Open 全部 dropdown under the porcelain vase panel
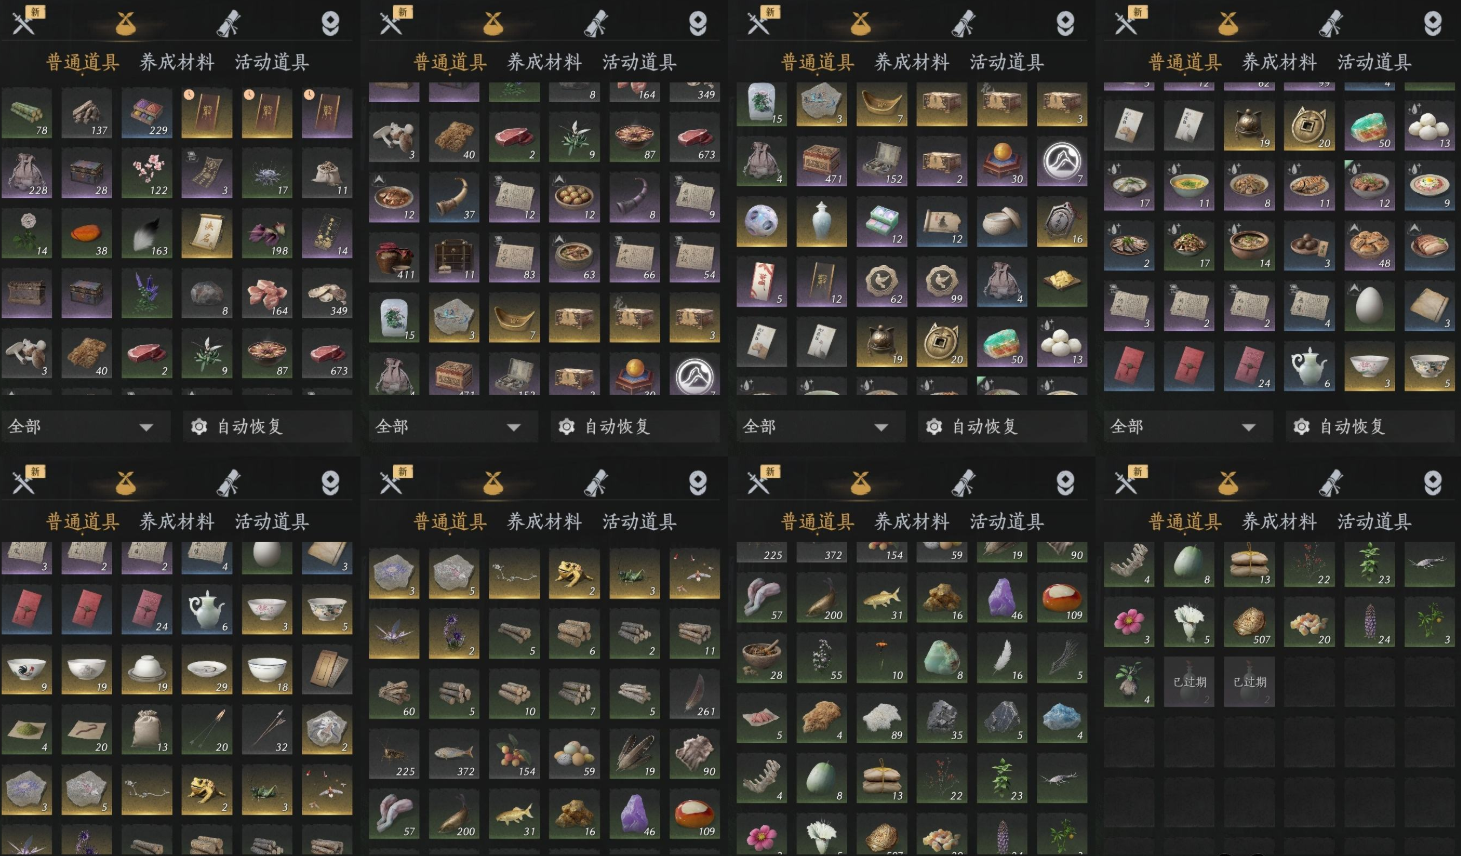Screen dimensions: 1461x856 (x=816, y=427)
